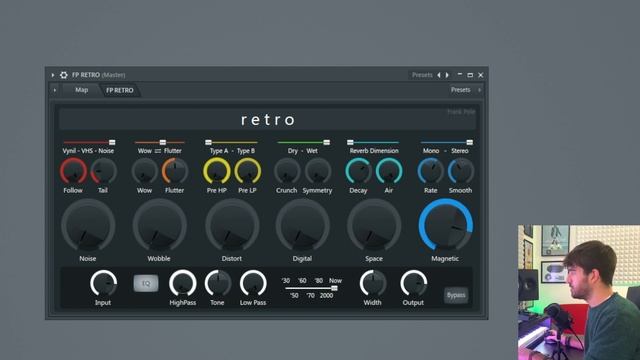Viewport: 640px width, 360px height.
Task: Select the '70 era label
Action: (x=311, y=296)
